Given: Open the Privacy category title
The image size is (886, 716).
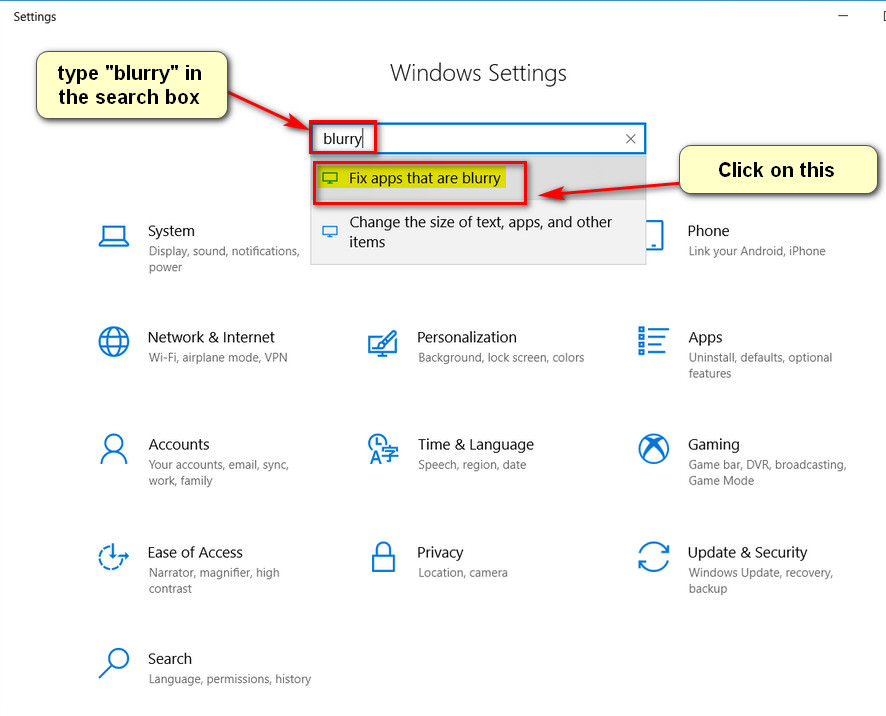Looking at the screenshot, I should (440, 553).
